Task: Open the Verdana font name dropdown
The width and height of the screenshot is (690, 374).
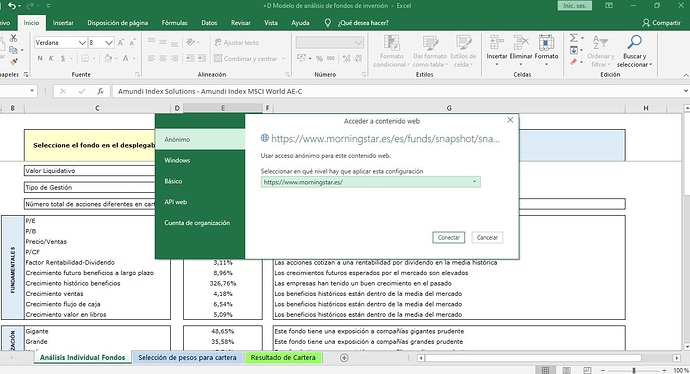Action: [x=82, y=43]
